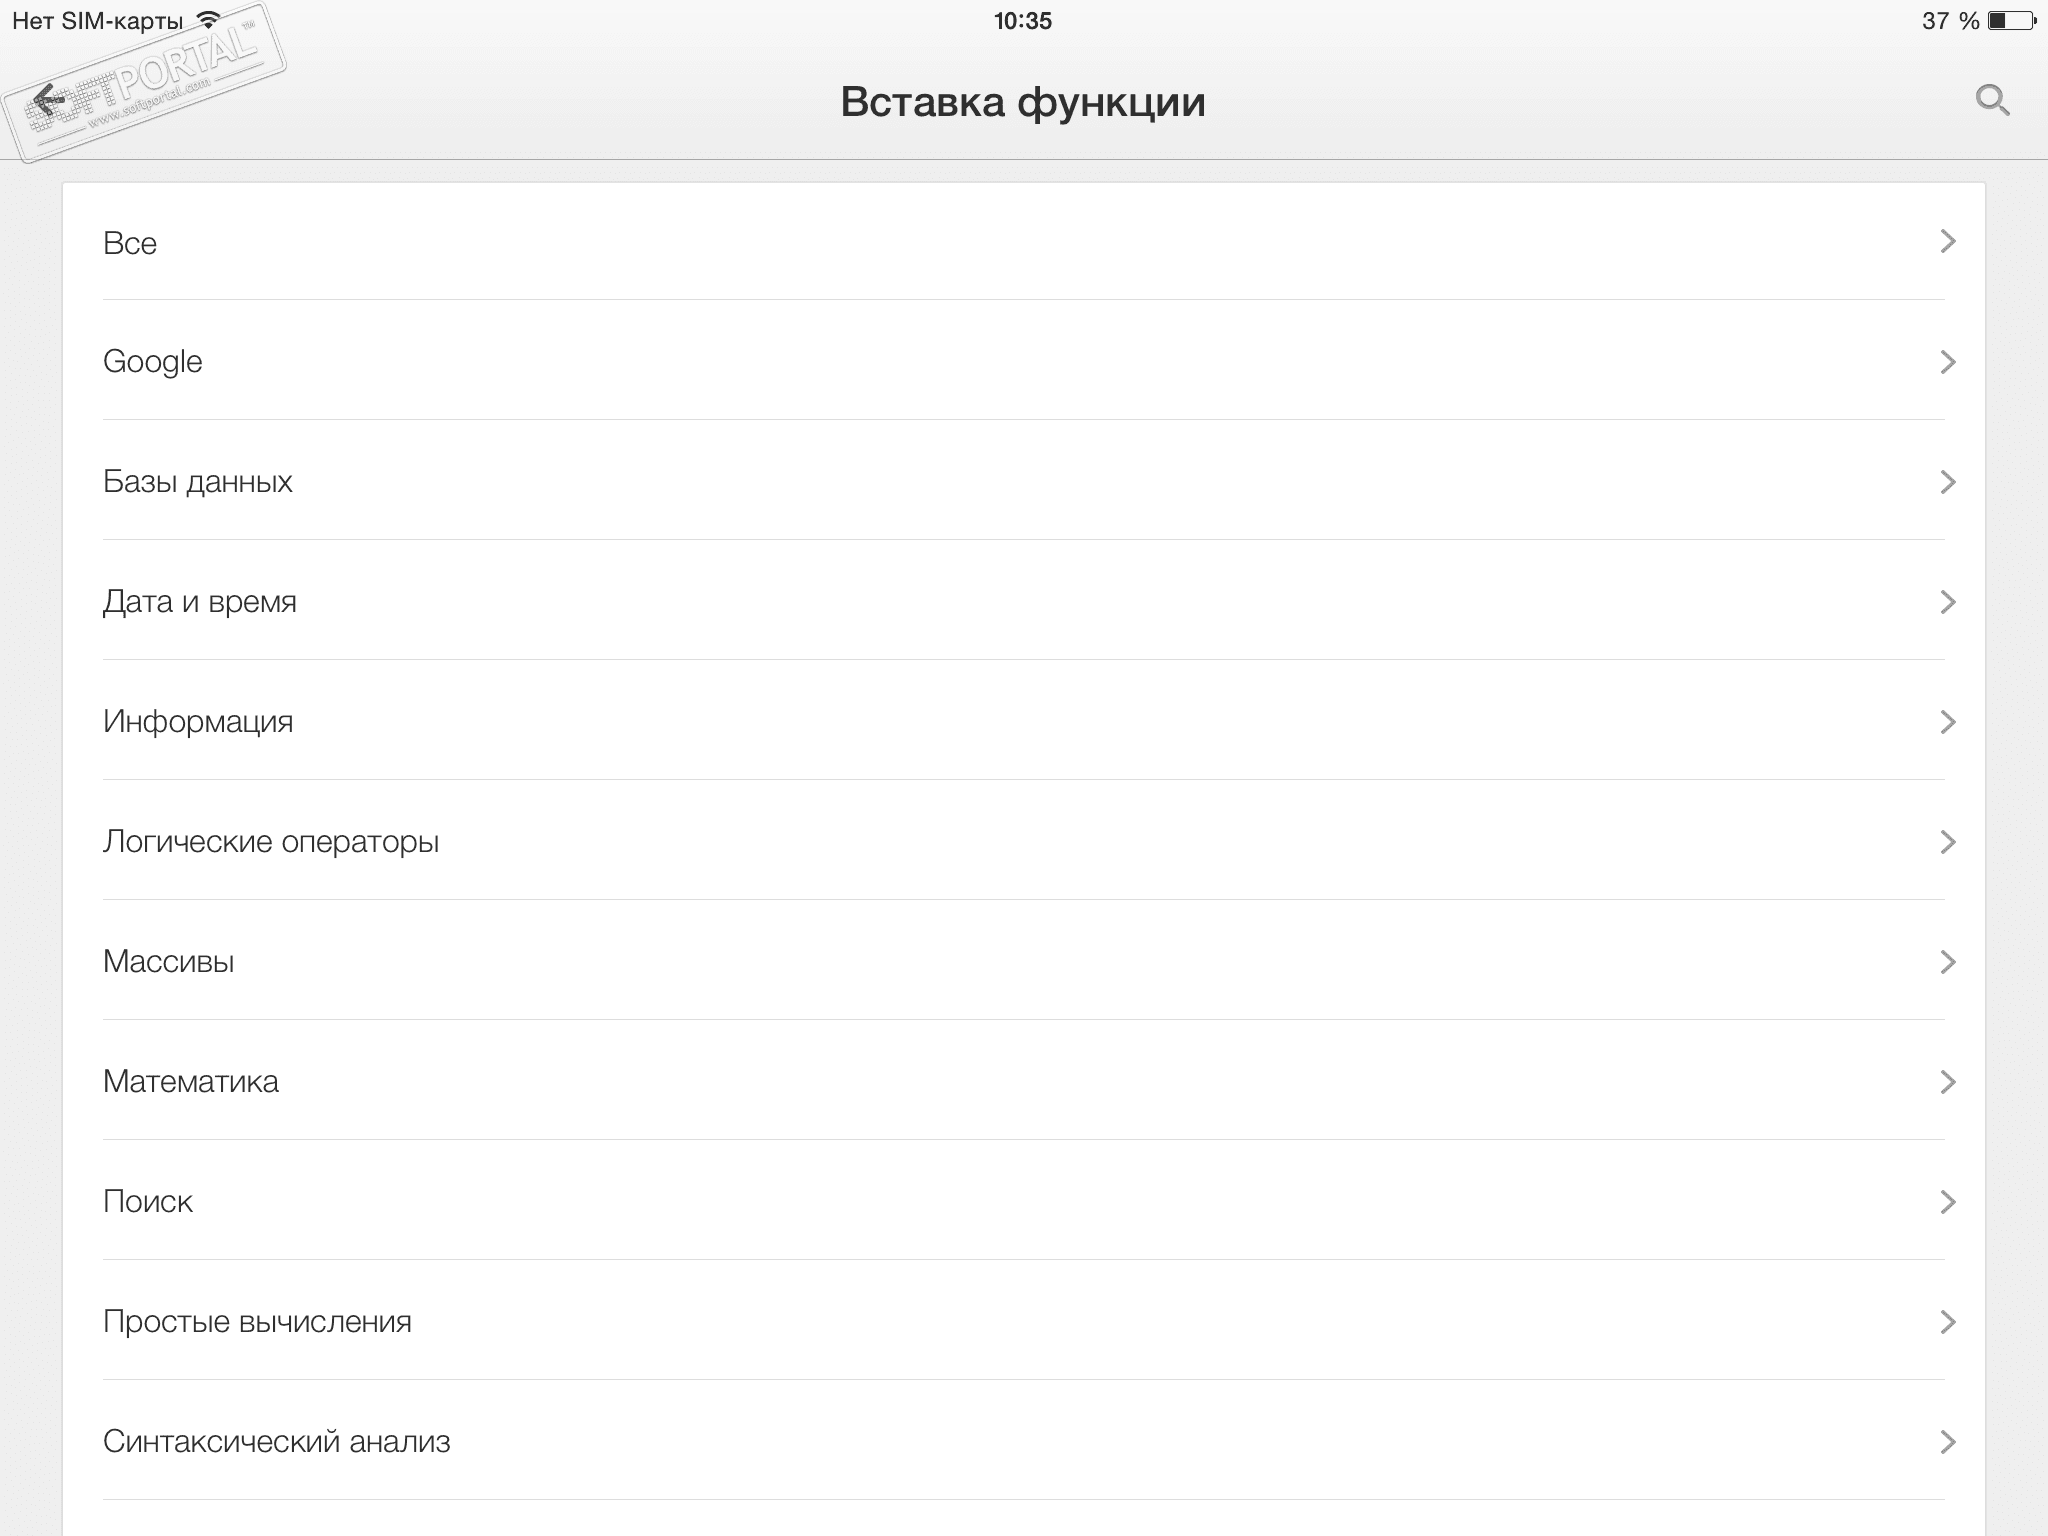Open the Информация category
The width and height of the screenshot is (2048, 1536).
click(x=198, y=722)
